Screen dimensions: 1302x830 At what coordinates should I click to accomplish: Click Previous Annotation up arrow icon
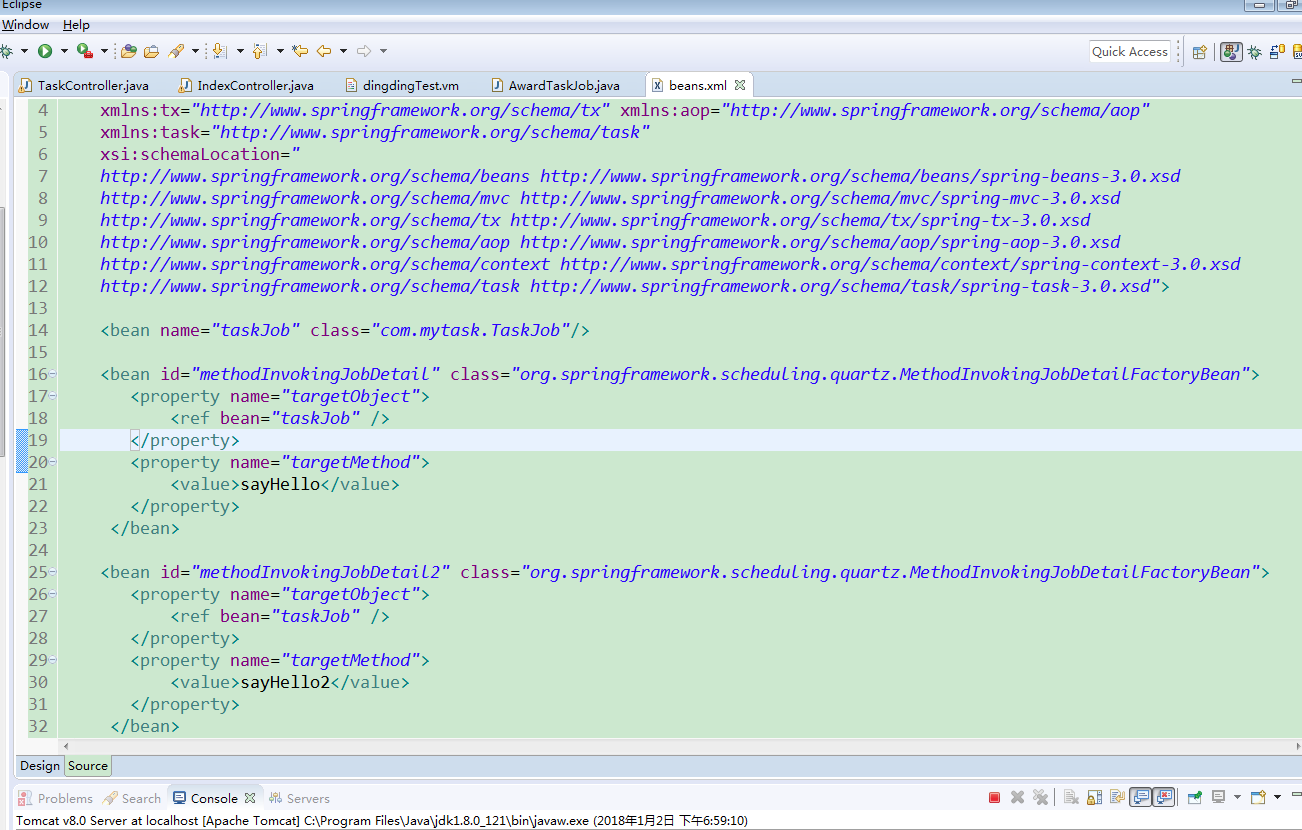pos(260,51)
